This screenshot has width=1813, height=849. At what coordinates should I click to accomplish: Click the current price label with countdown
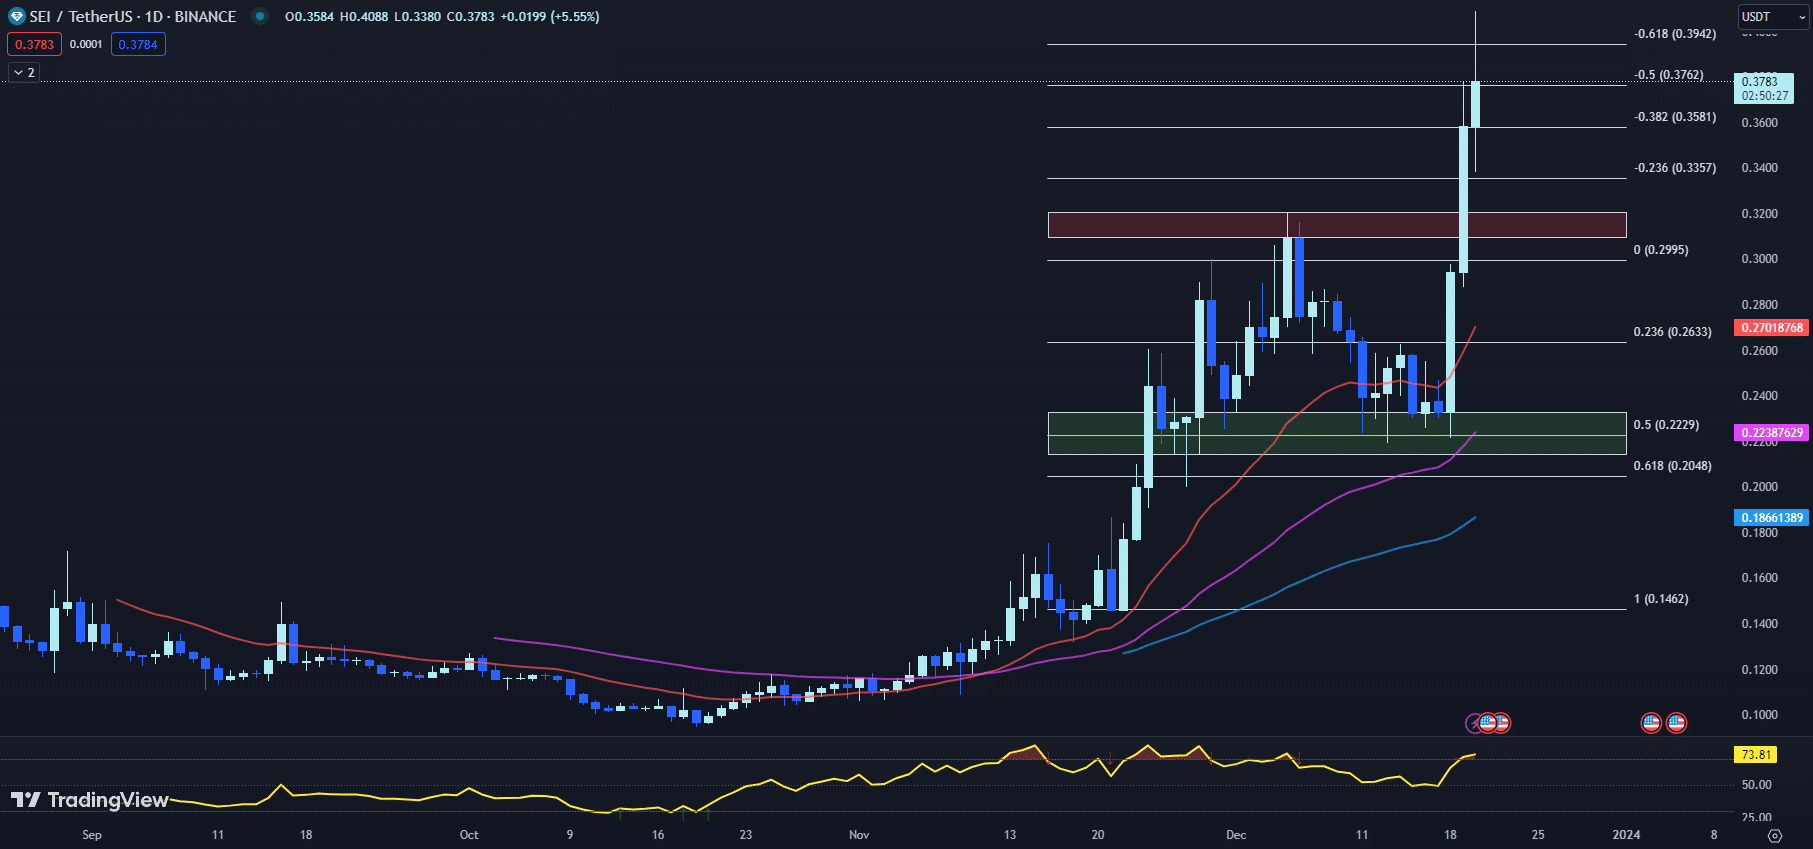tap(1763, 89)
